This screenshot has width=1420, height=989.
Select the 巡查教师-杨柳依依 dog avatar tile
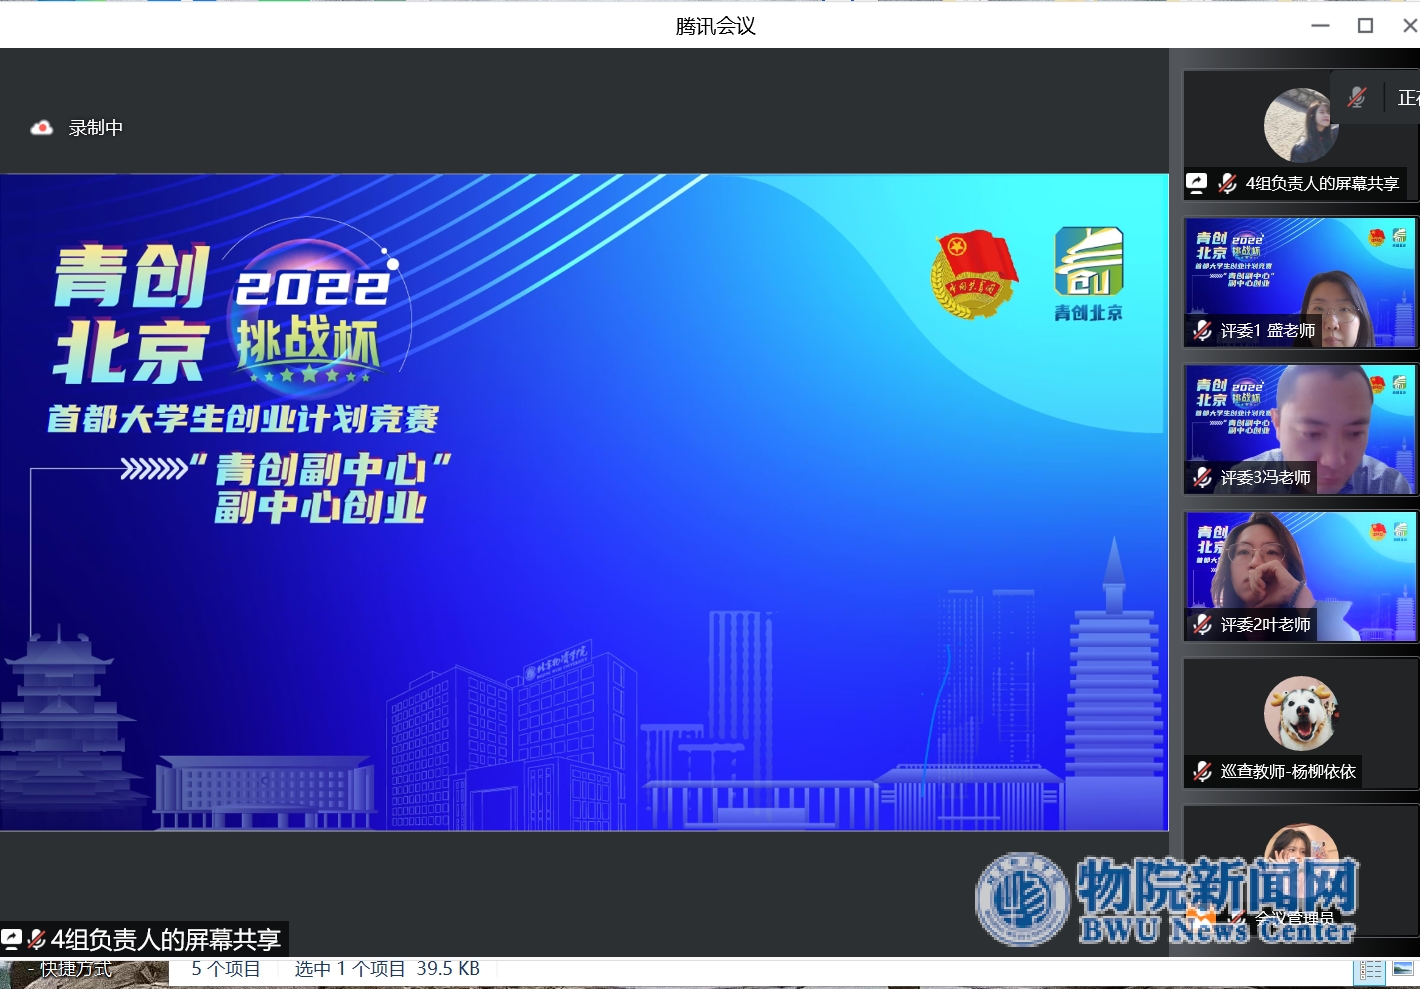click(x=1300, y=723)
